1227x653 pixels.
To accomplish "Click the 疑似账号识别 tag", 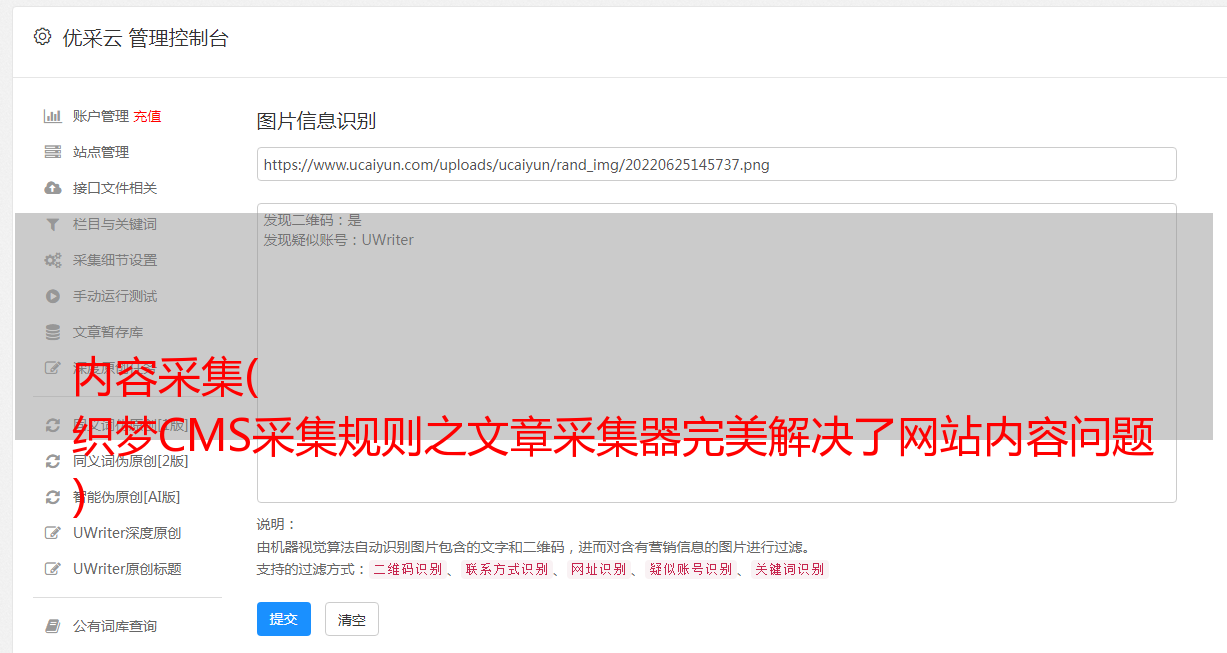I will point(690,569).
